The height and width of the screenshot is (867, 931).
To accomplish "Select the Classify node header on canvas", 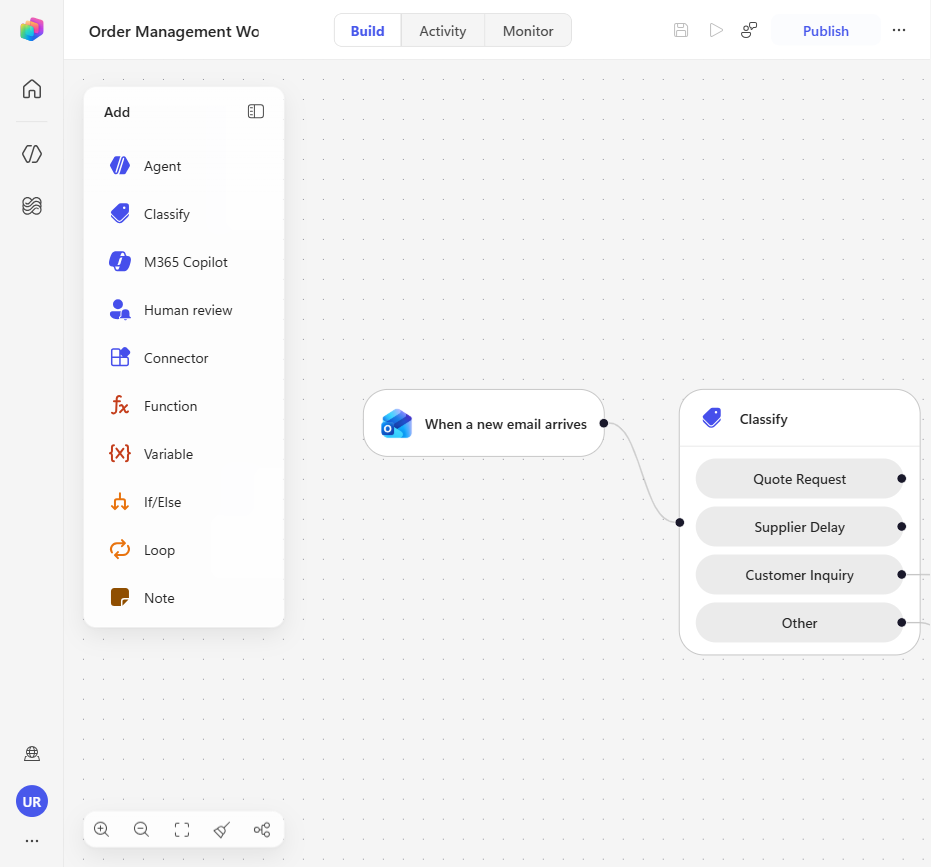I will pos(800,419).
